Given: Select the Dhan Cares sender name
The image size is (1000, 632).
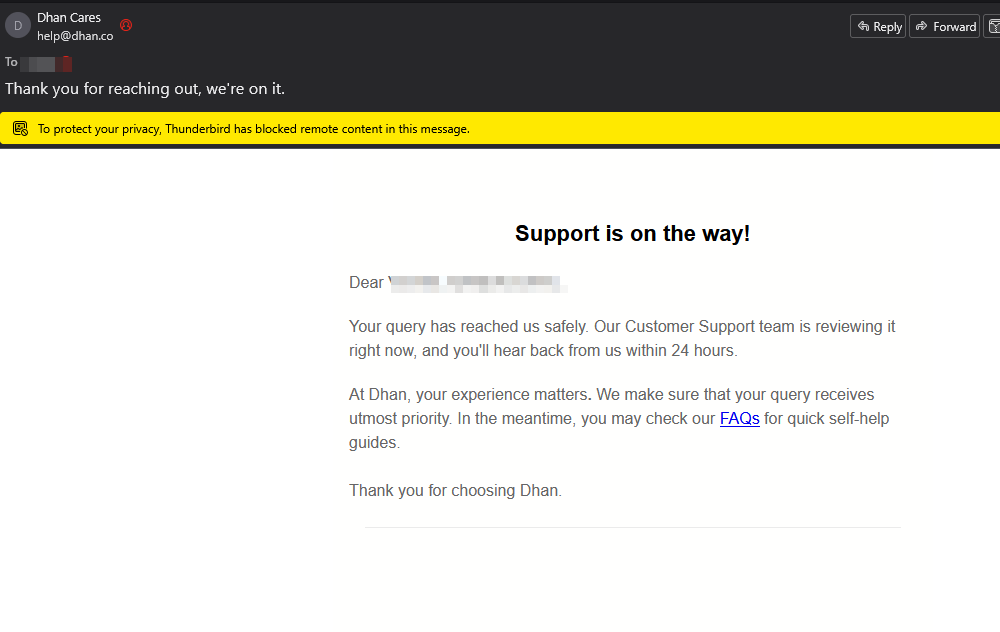Looking at the screenshot, I should click(69, 18).
